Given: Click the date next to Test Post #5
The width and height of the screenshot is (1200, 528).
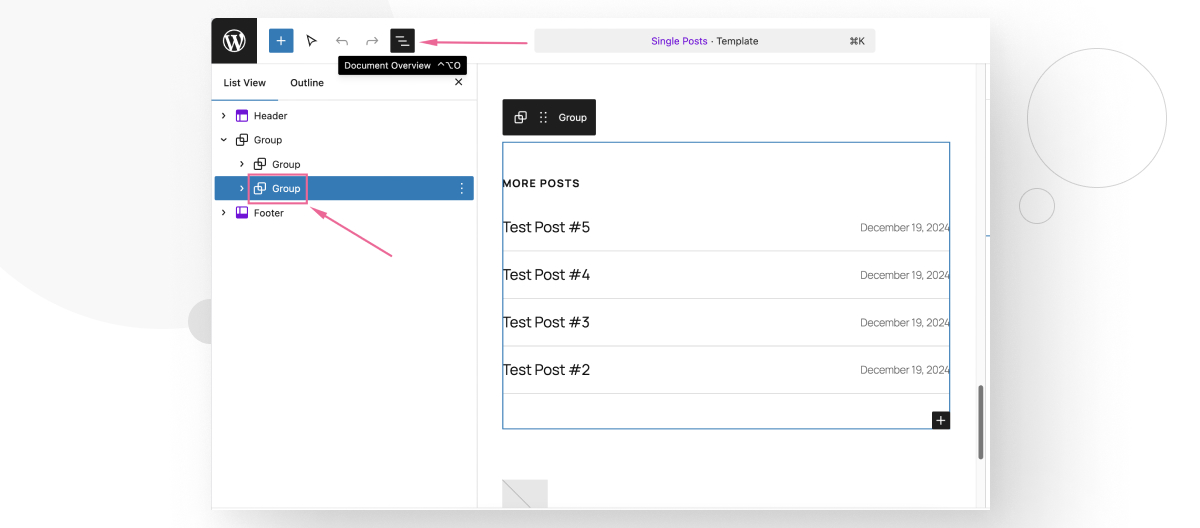Looking at the screenshot, I should pos(905,228).
